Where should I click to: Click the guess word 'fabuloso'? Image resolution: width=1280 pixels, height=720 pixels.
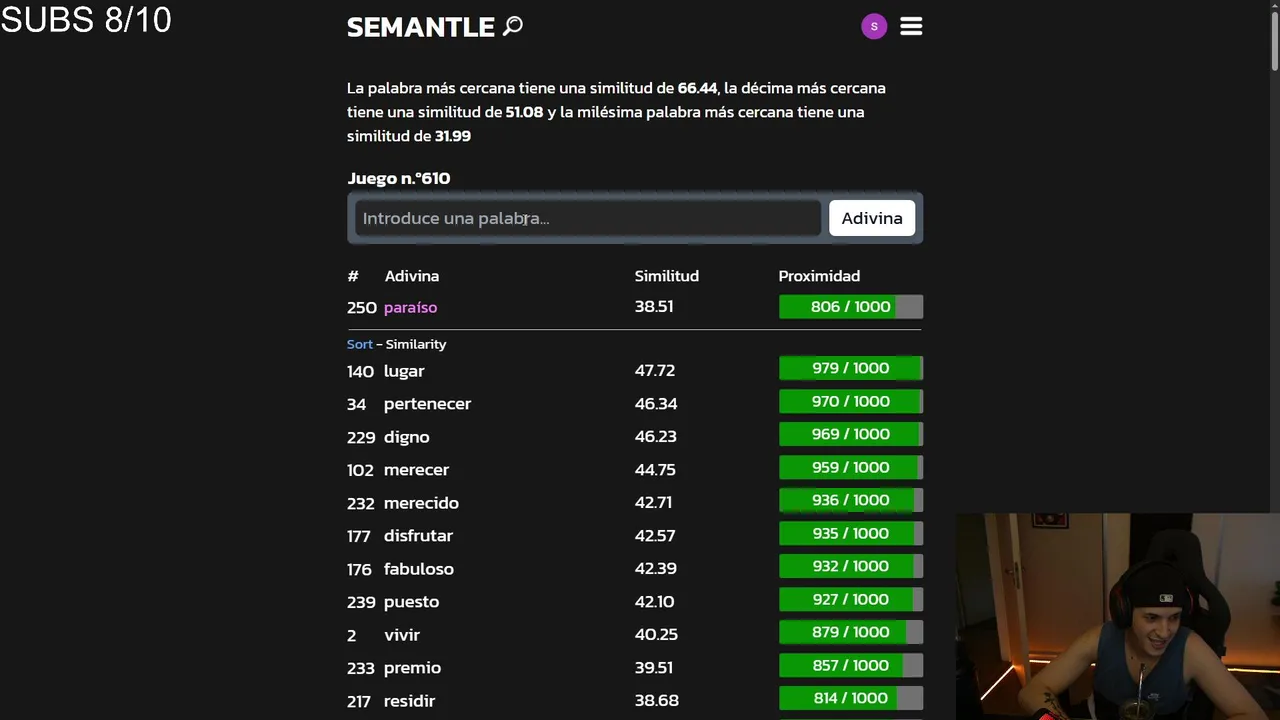[418, 569]
